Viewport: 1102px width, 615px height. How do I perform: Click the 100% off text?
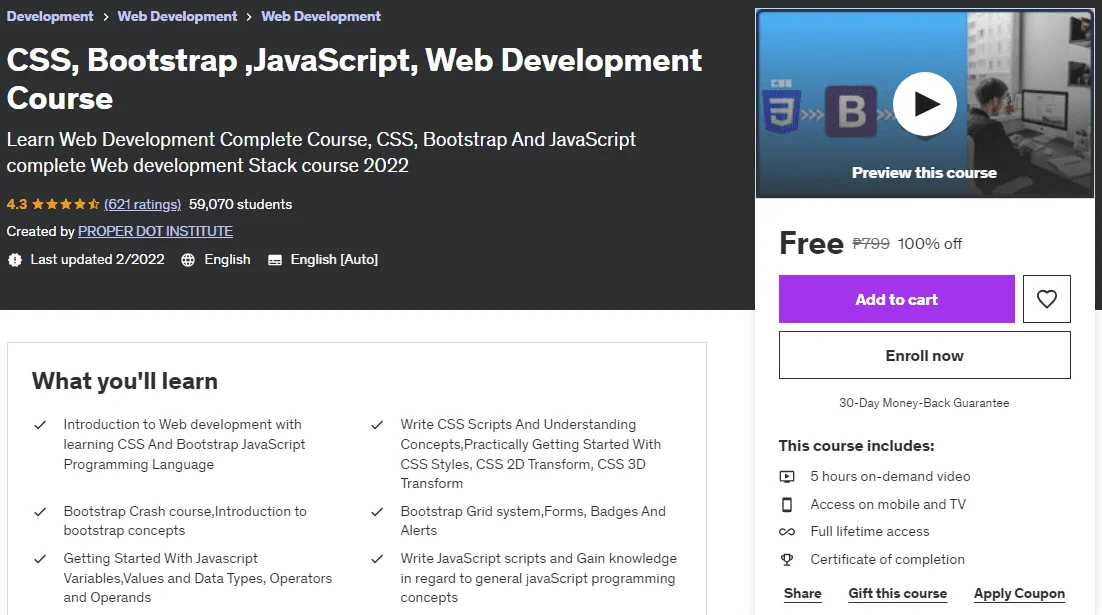[x=930, y=244]
